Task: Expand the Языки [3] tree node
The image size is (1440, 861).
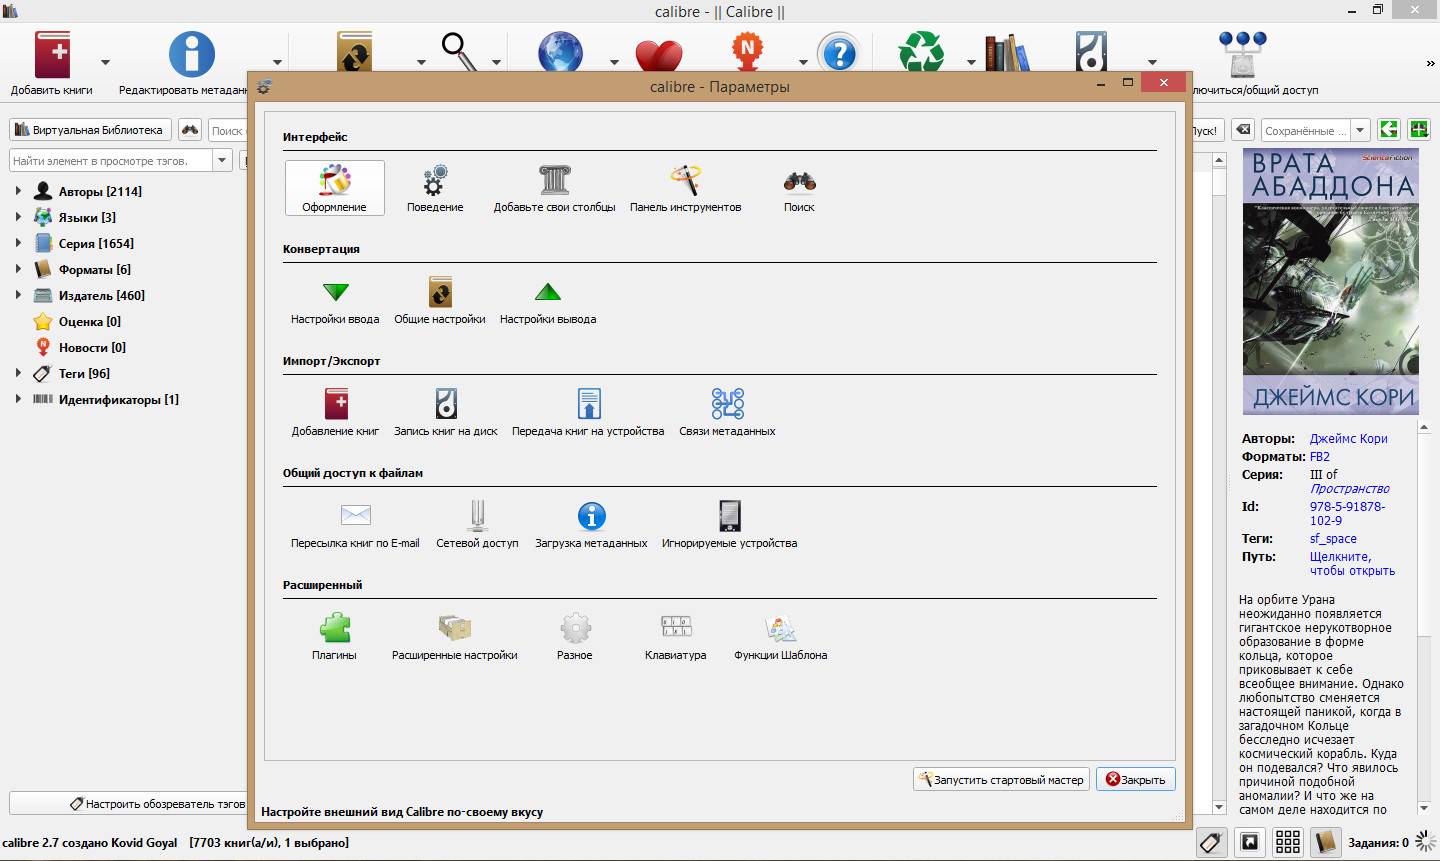Action: [x=18, y=217]
